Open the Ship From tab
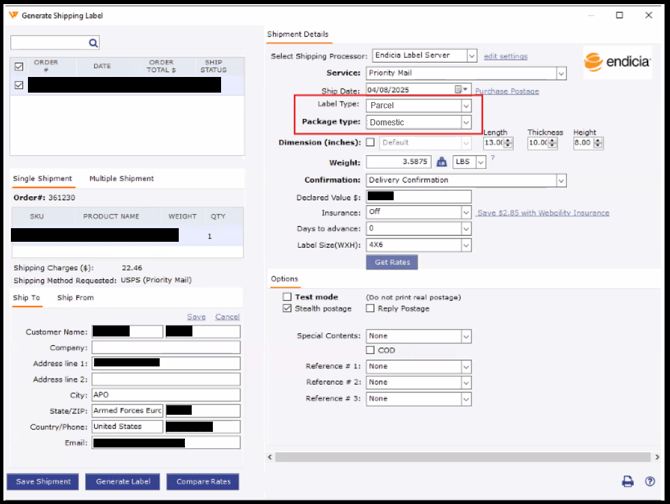The width and height of the screenshot is (670, 504). (75, 298)
